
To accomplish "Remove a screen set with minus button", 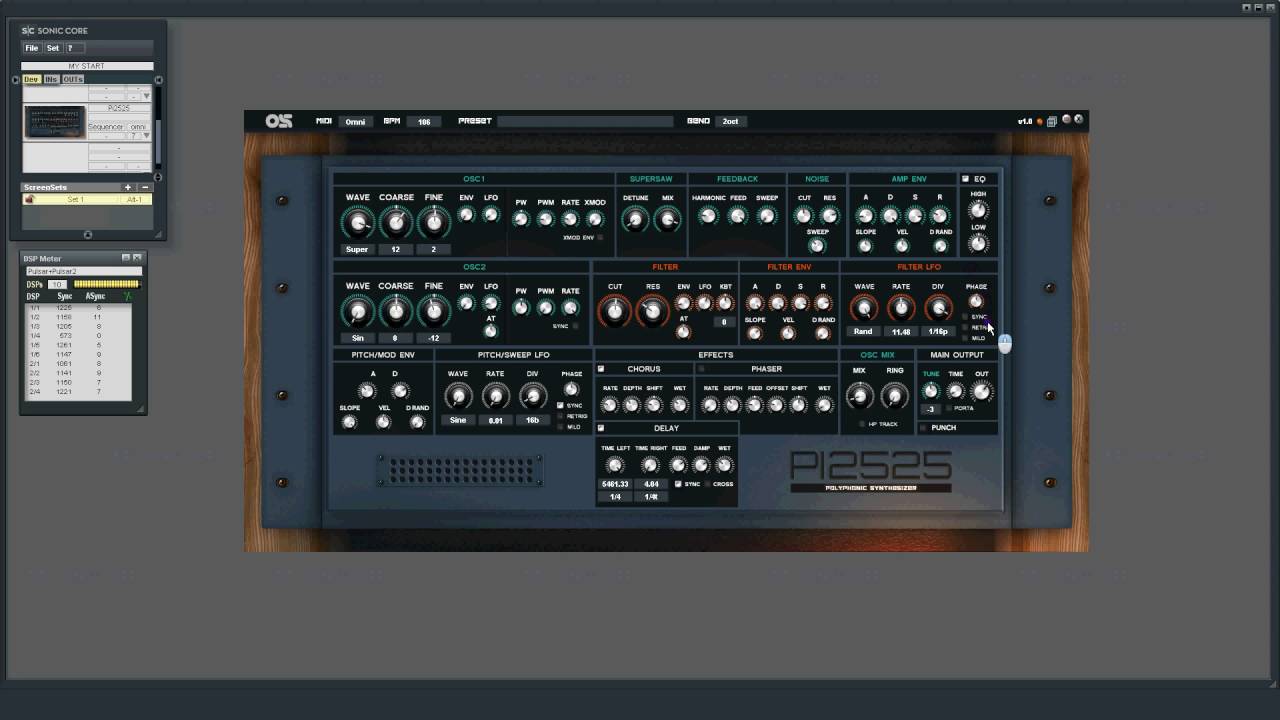I will [x=145, y=187].
